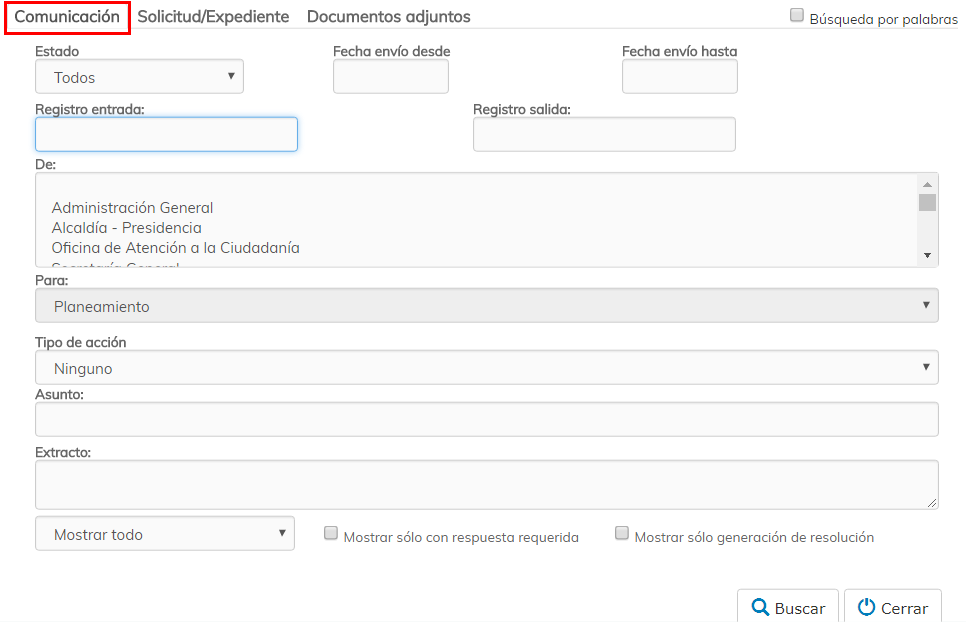Open the Mostrar todo dropdown

[165, 534]
